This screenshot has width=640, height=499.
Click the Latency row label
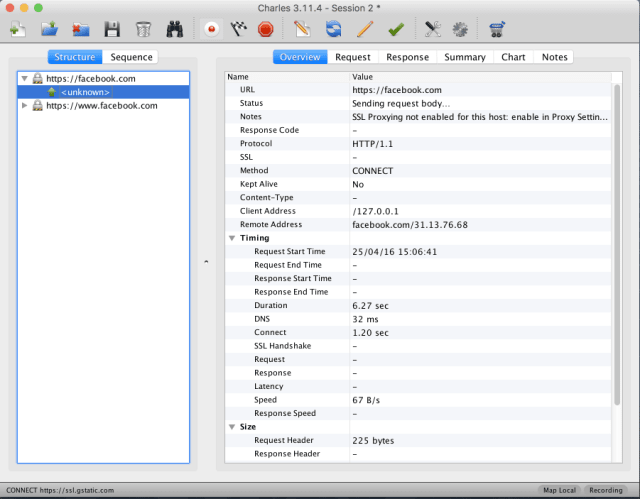point(269,386)
